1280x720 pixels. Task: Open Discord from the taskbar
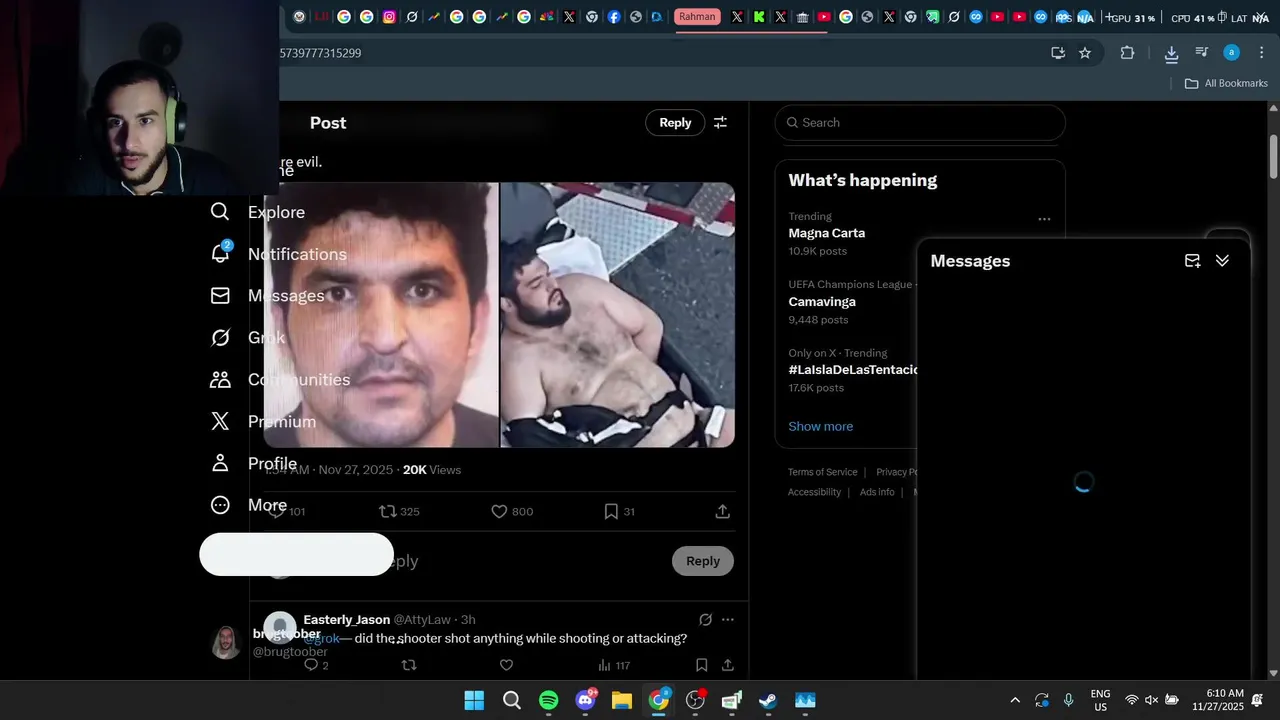point(586,700)
